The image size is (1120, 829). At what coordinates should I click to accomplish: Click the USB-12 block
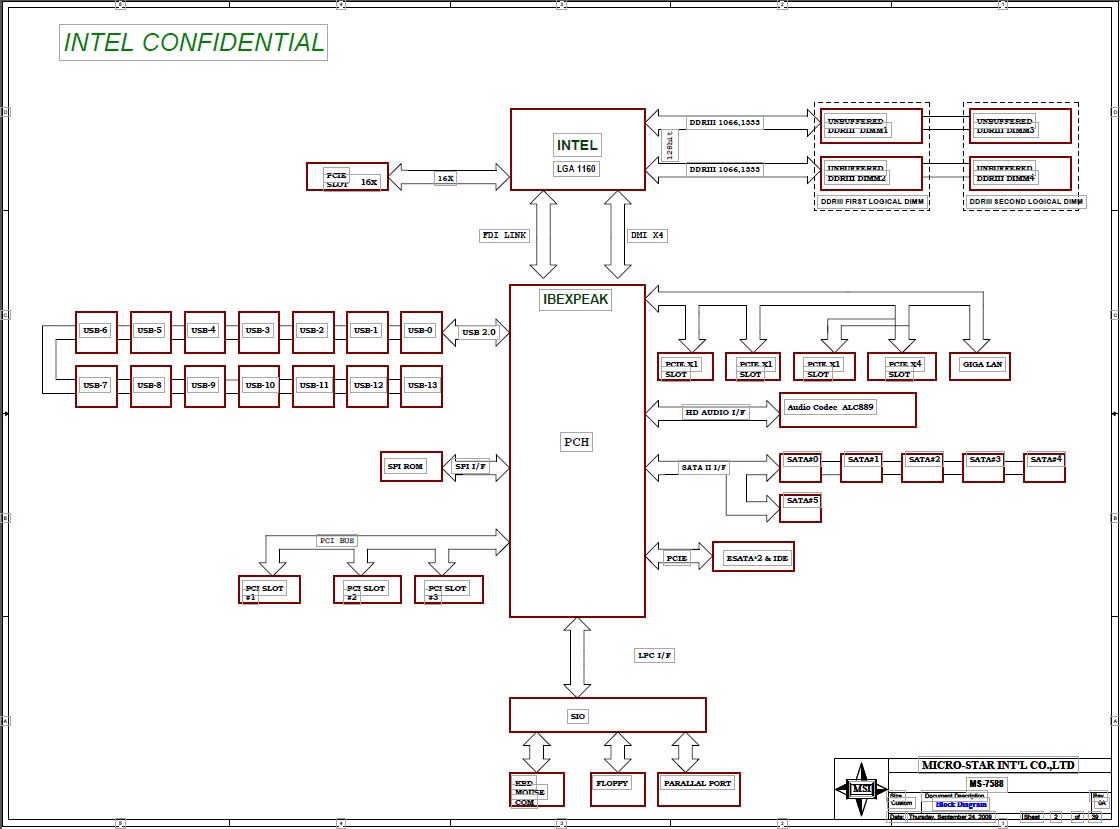(x=367, y=386)
